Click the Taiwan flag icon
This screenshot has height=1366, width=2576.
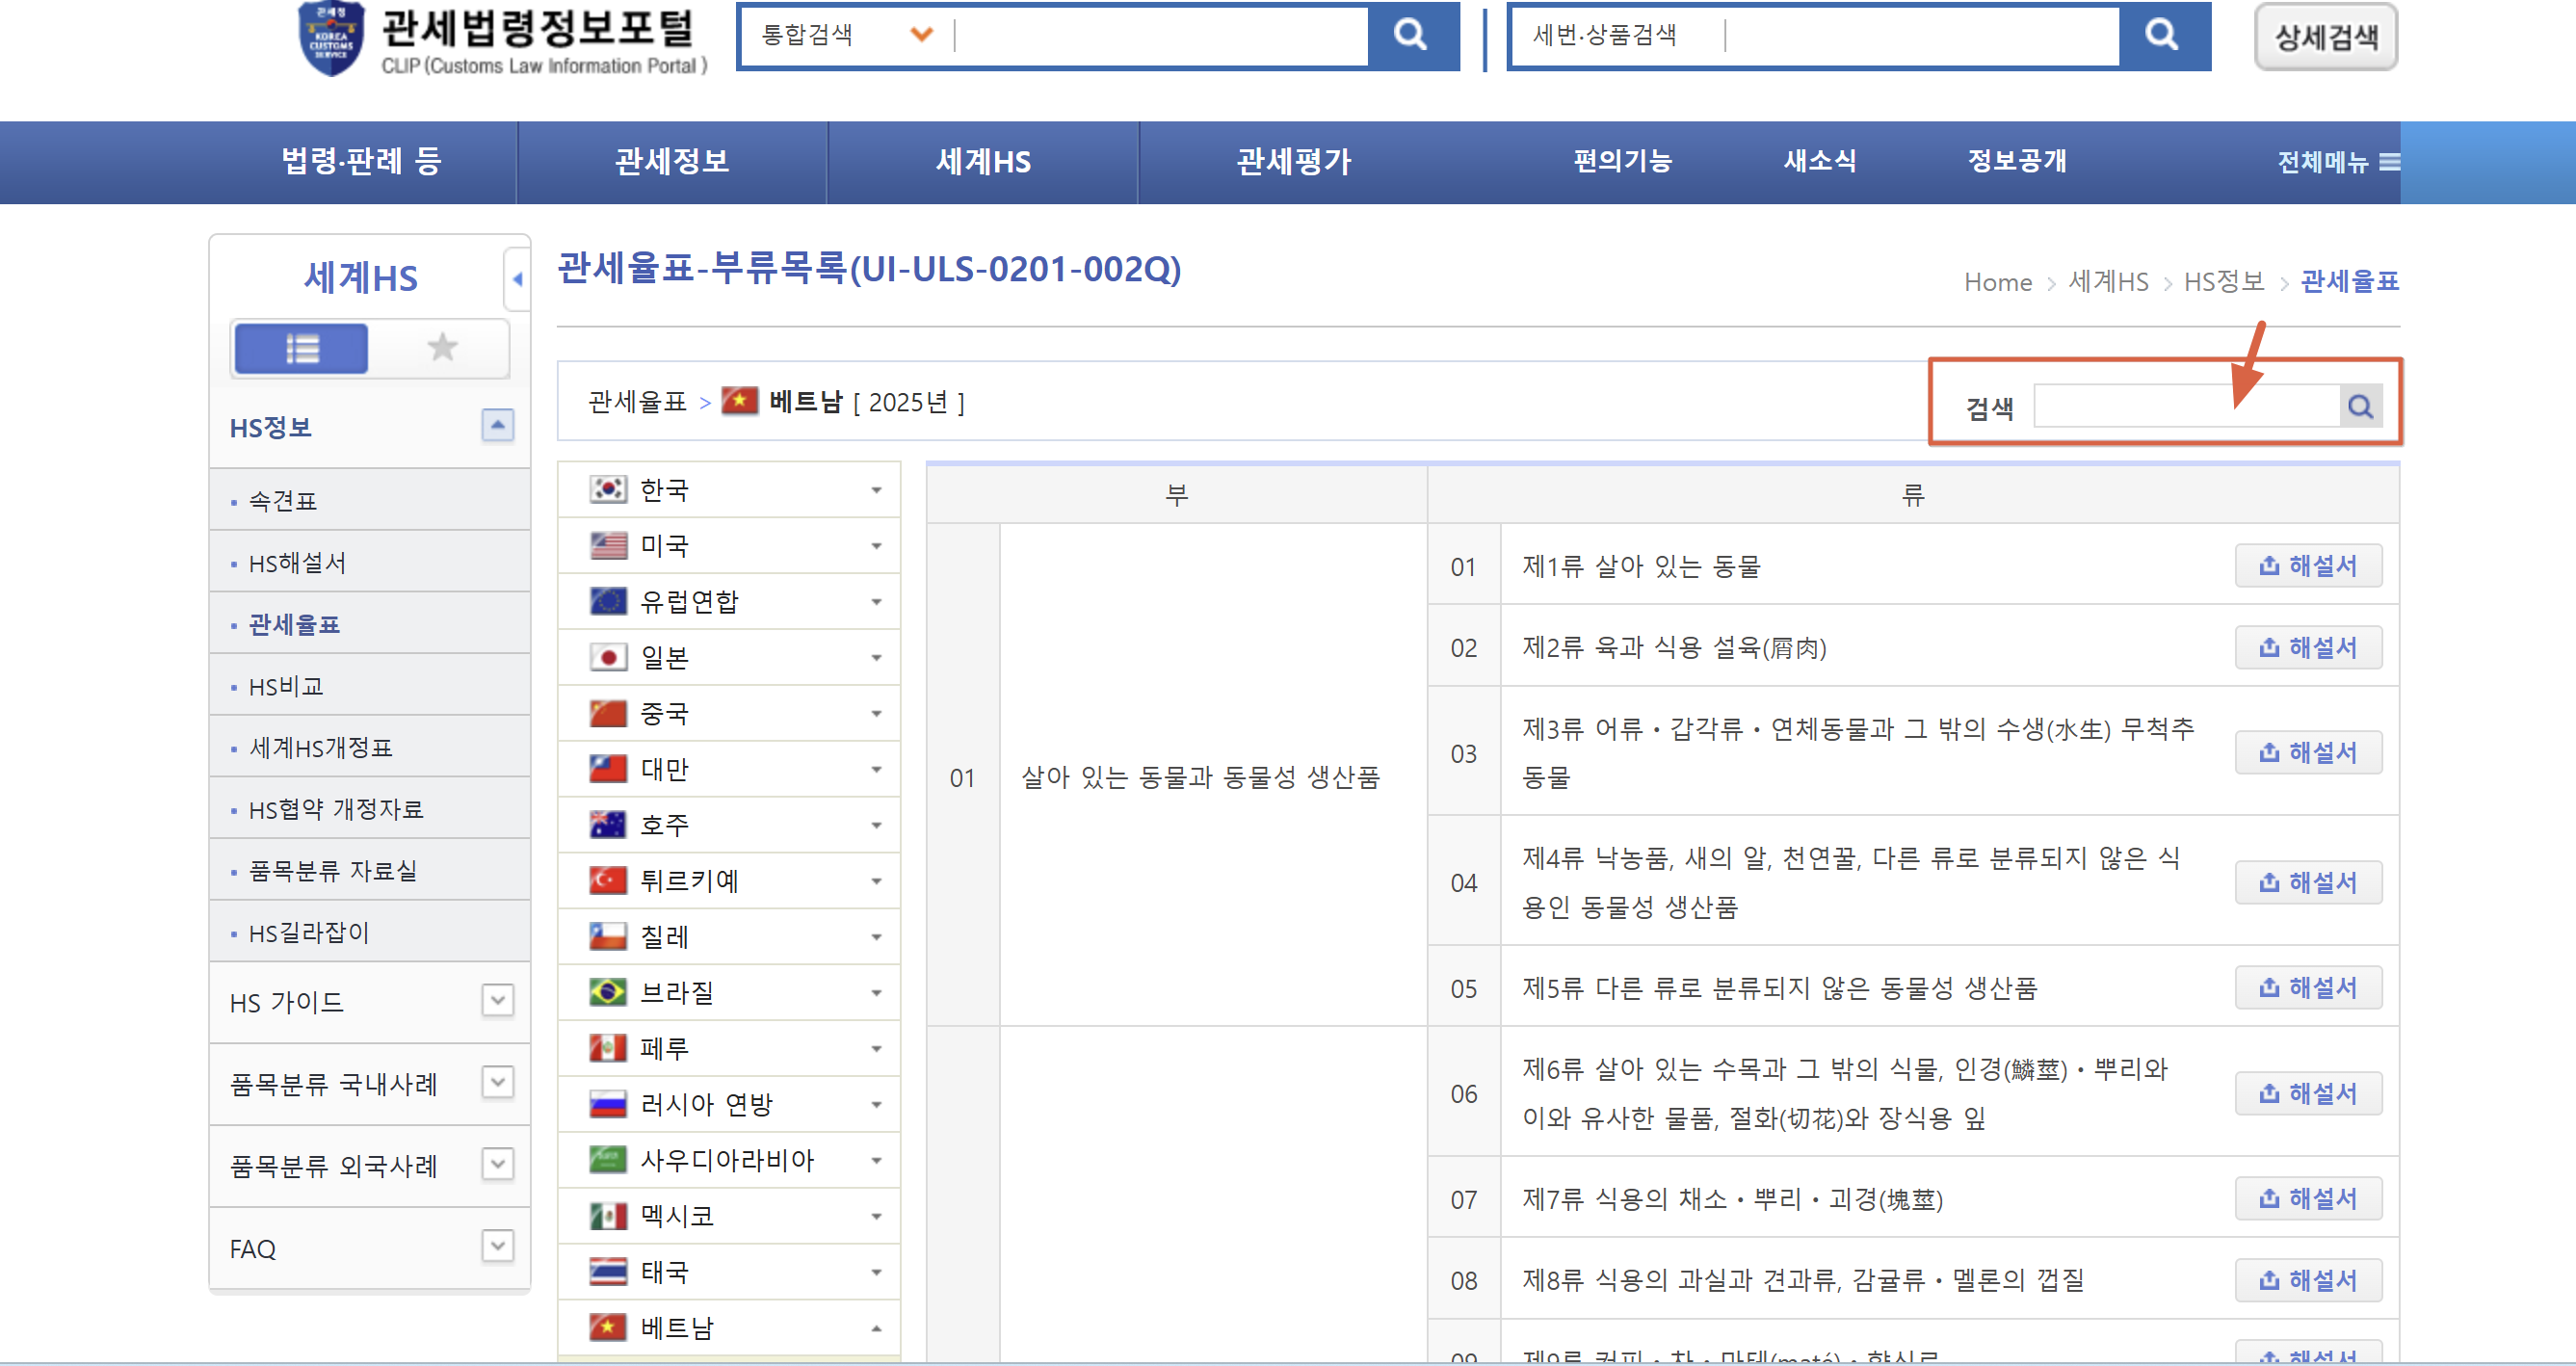point(608,769)
